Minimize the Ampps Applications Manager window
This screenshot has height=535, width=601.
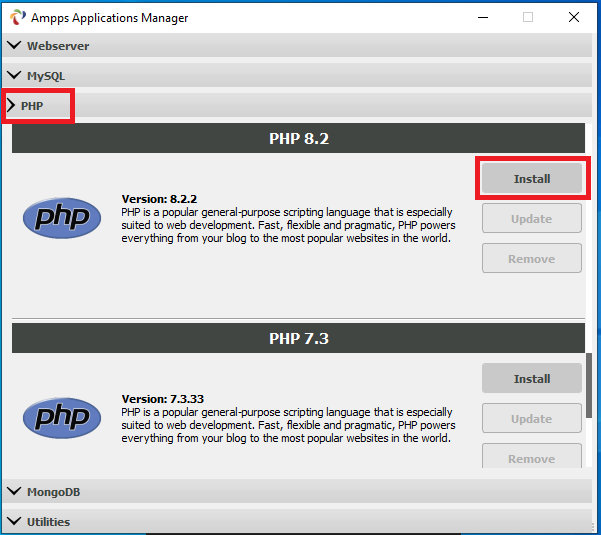pos(483,17)
